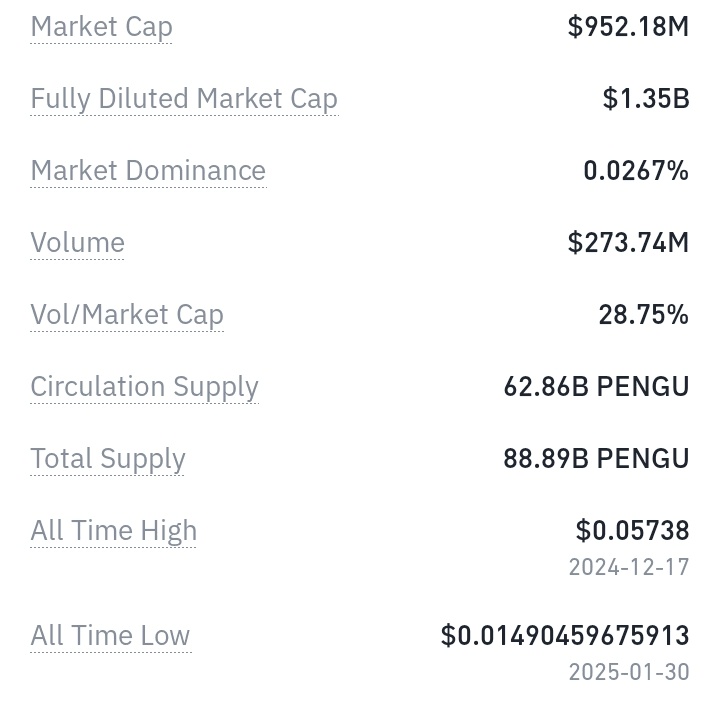The width and height of the screenshot is (720, 720).
Task: Select the Volume label
Action: click(77, 242)
